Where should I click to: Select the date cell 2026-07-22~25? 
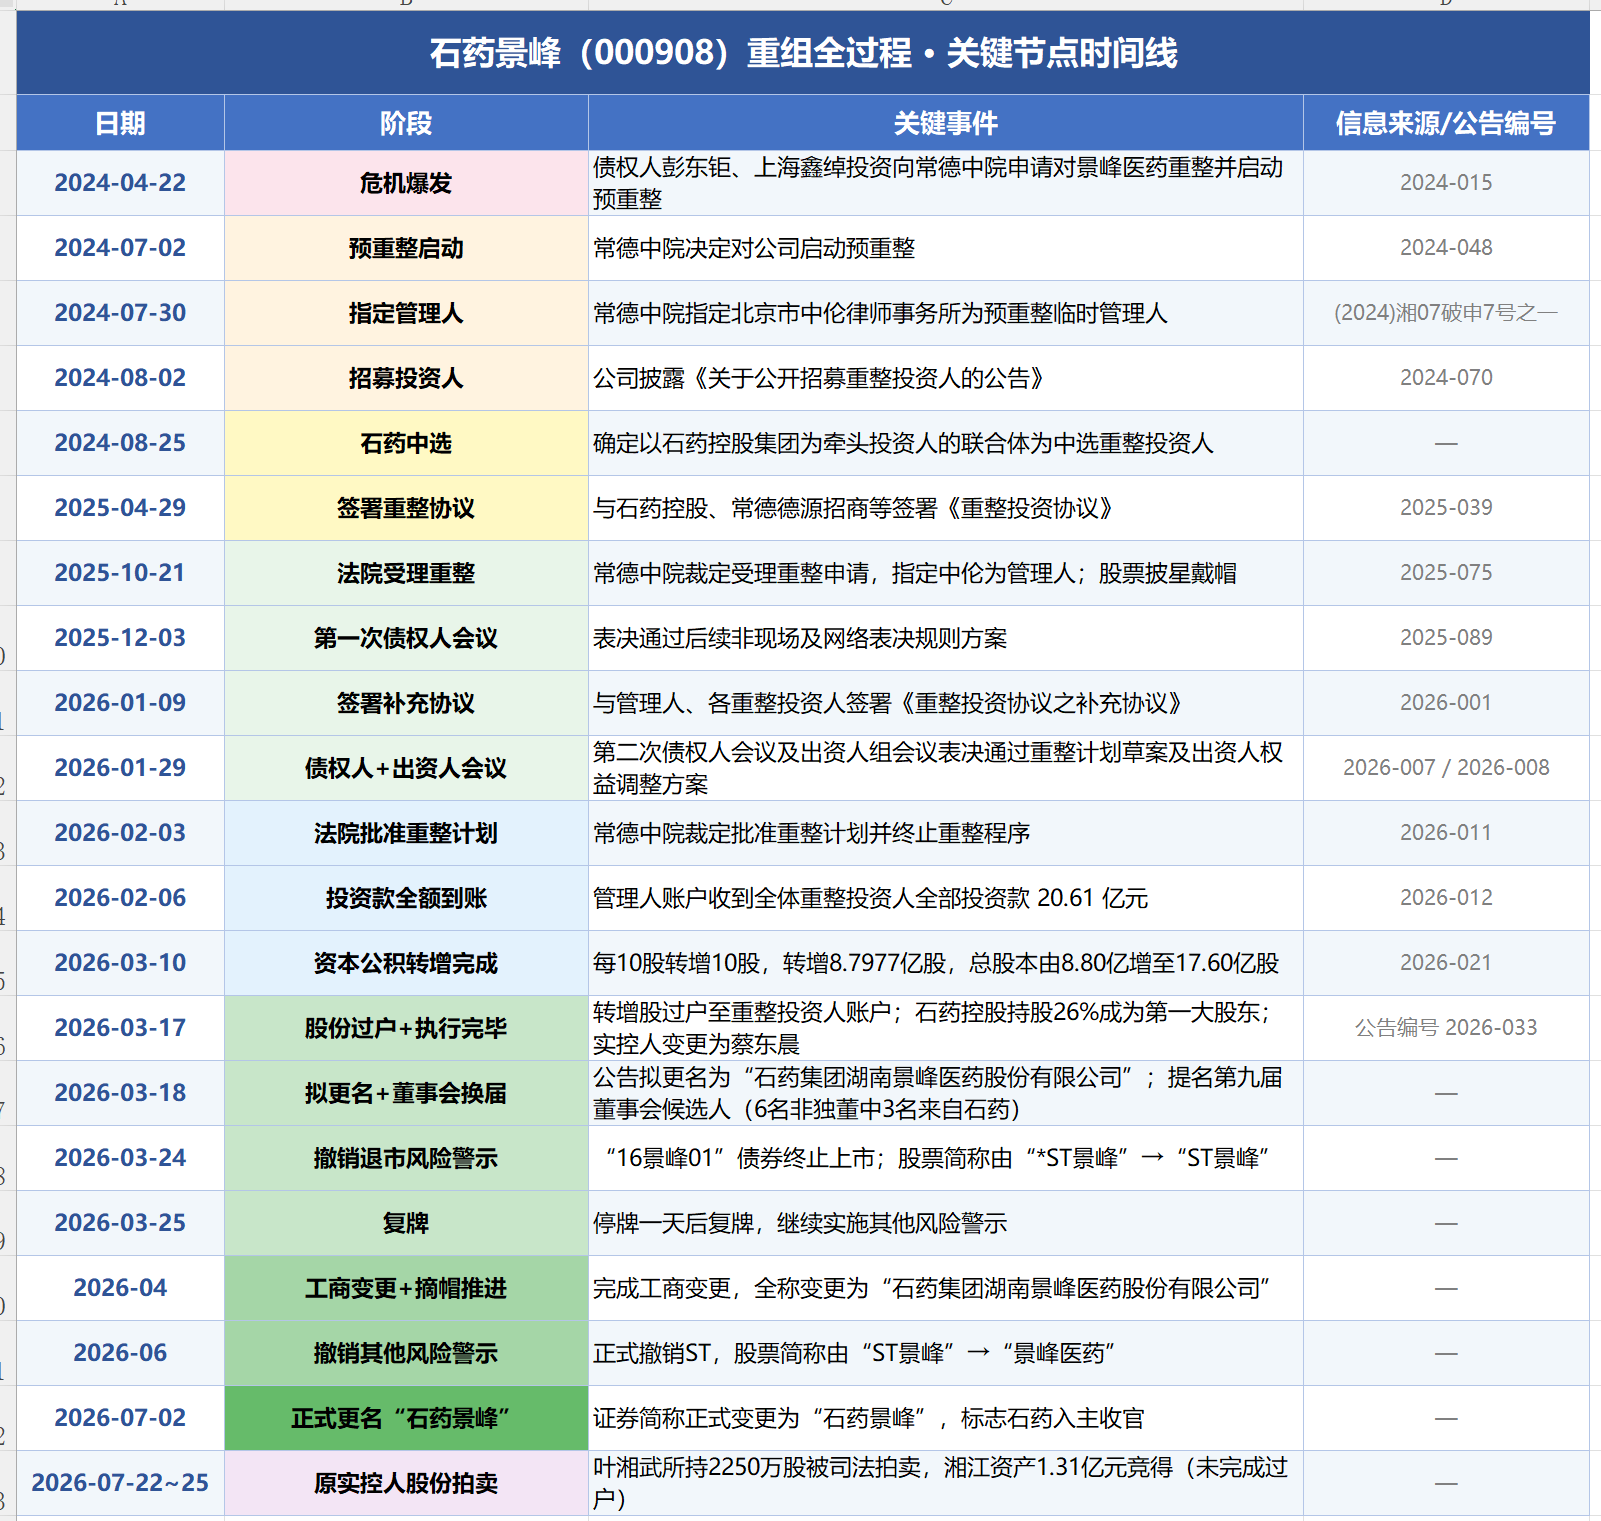click(120, 1483)
